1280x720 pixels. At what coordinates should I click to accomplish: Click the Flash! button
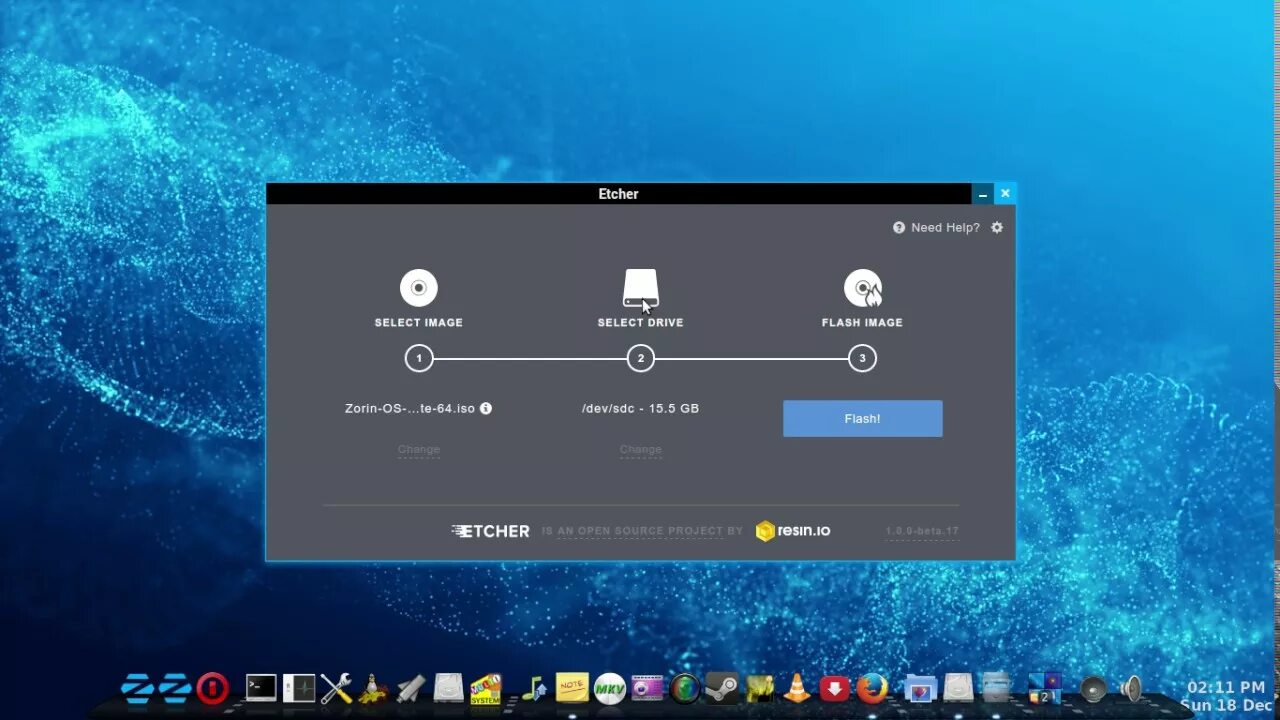pos(863,418)
